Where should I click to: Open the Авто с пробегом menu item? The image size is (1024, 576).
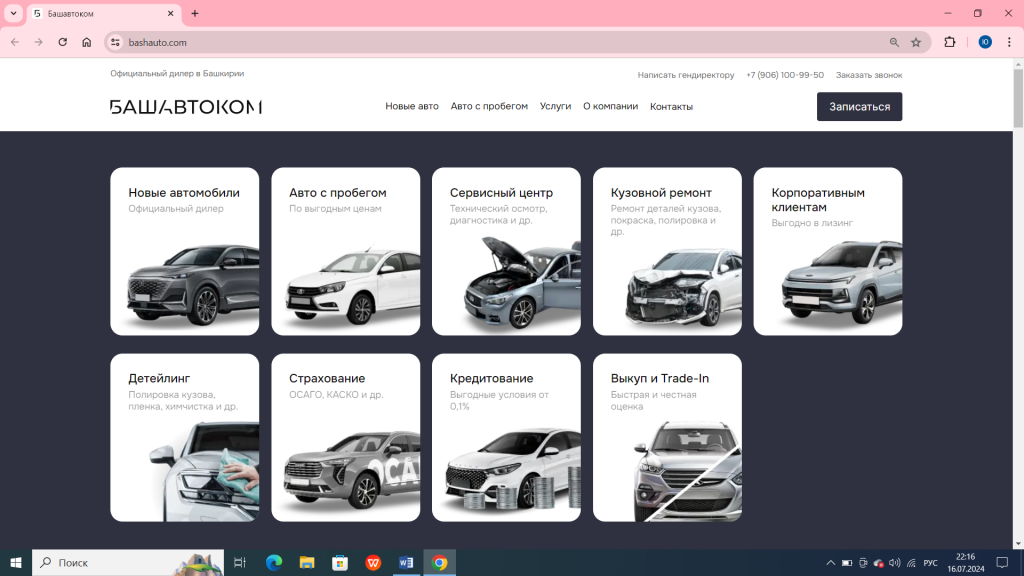(x=489, y=106)
